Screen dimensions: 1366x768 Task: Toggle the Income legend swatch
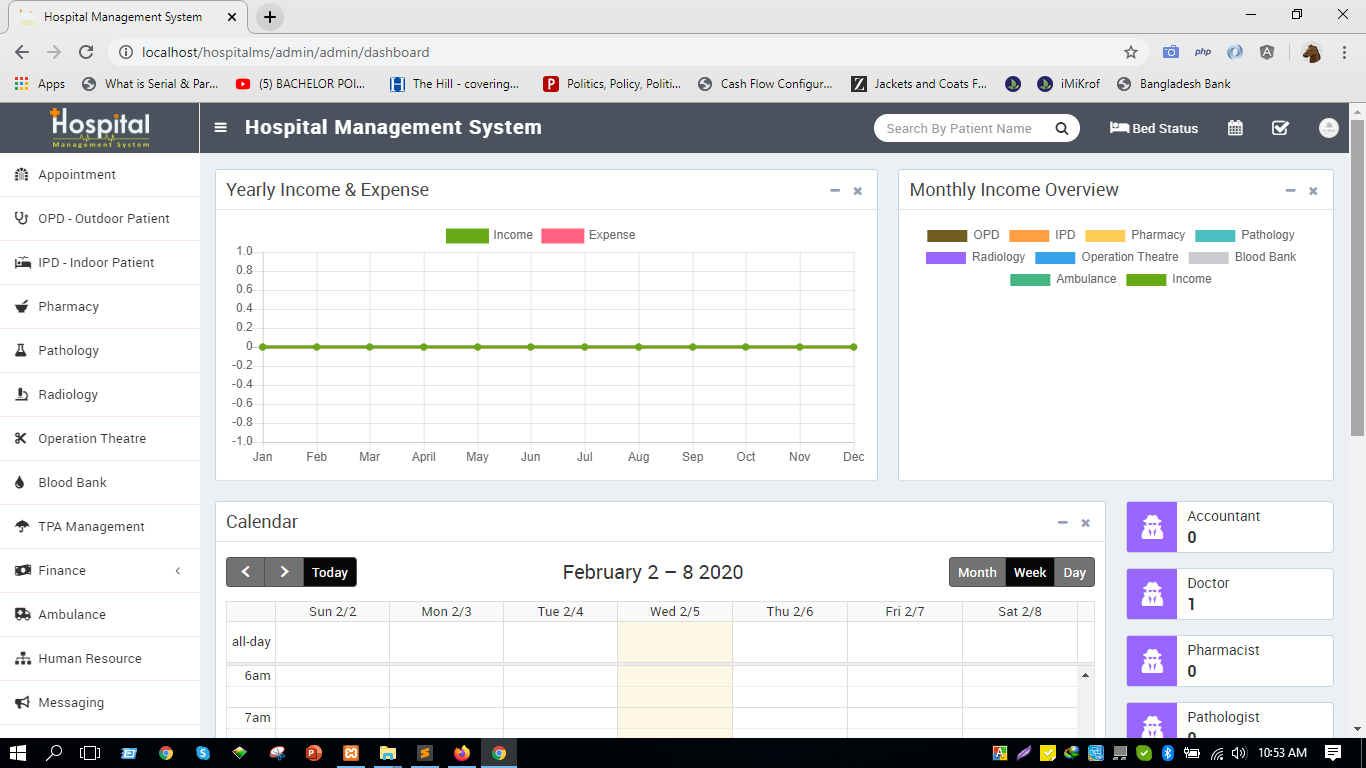[x=467, y=236]
